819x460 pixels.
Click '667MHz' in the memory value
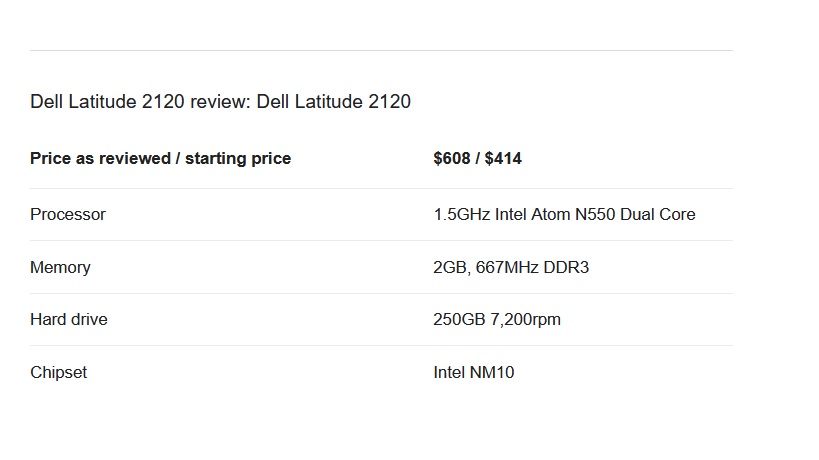coord(507,267)
